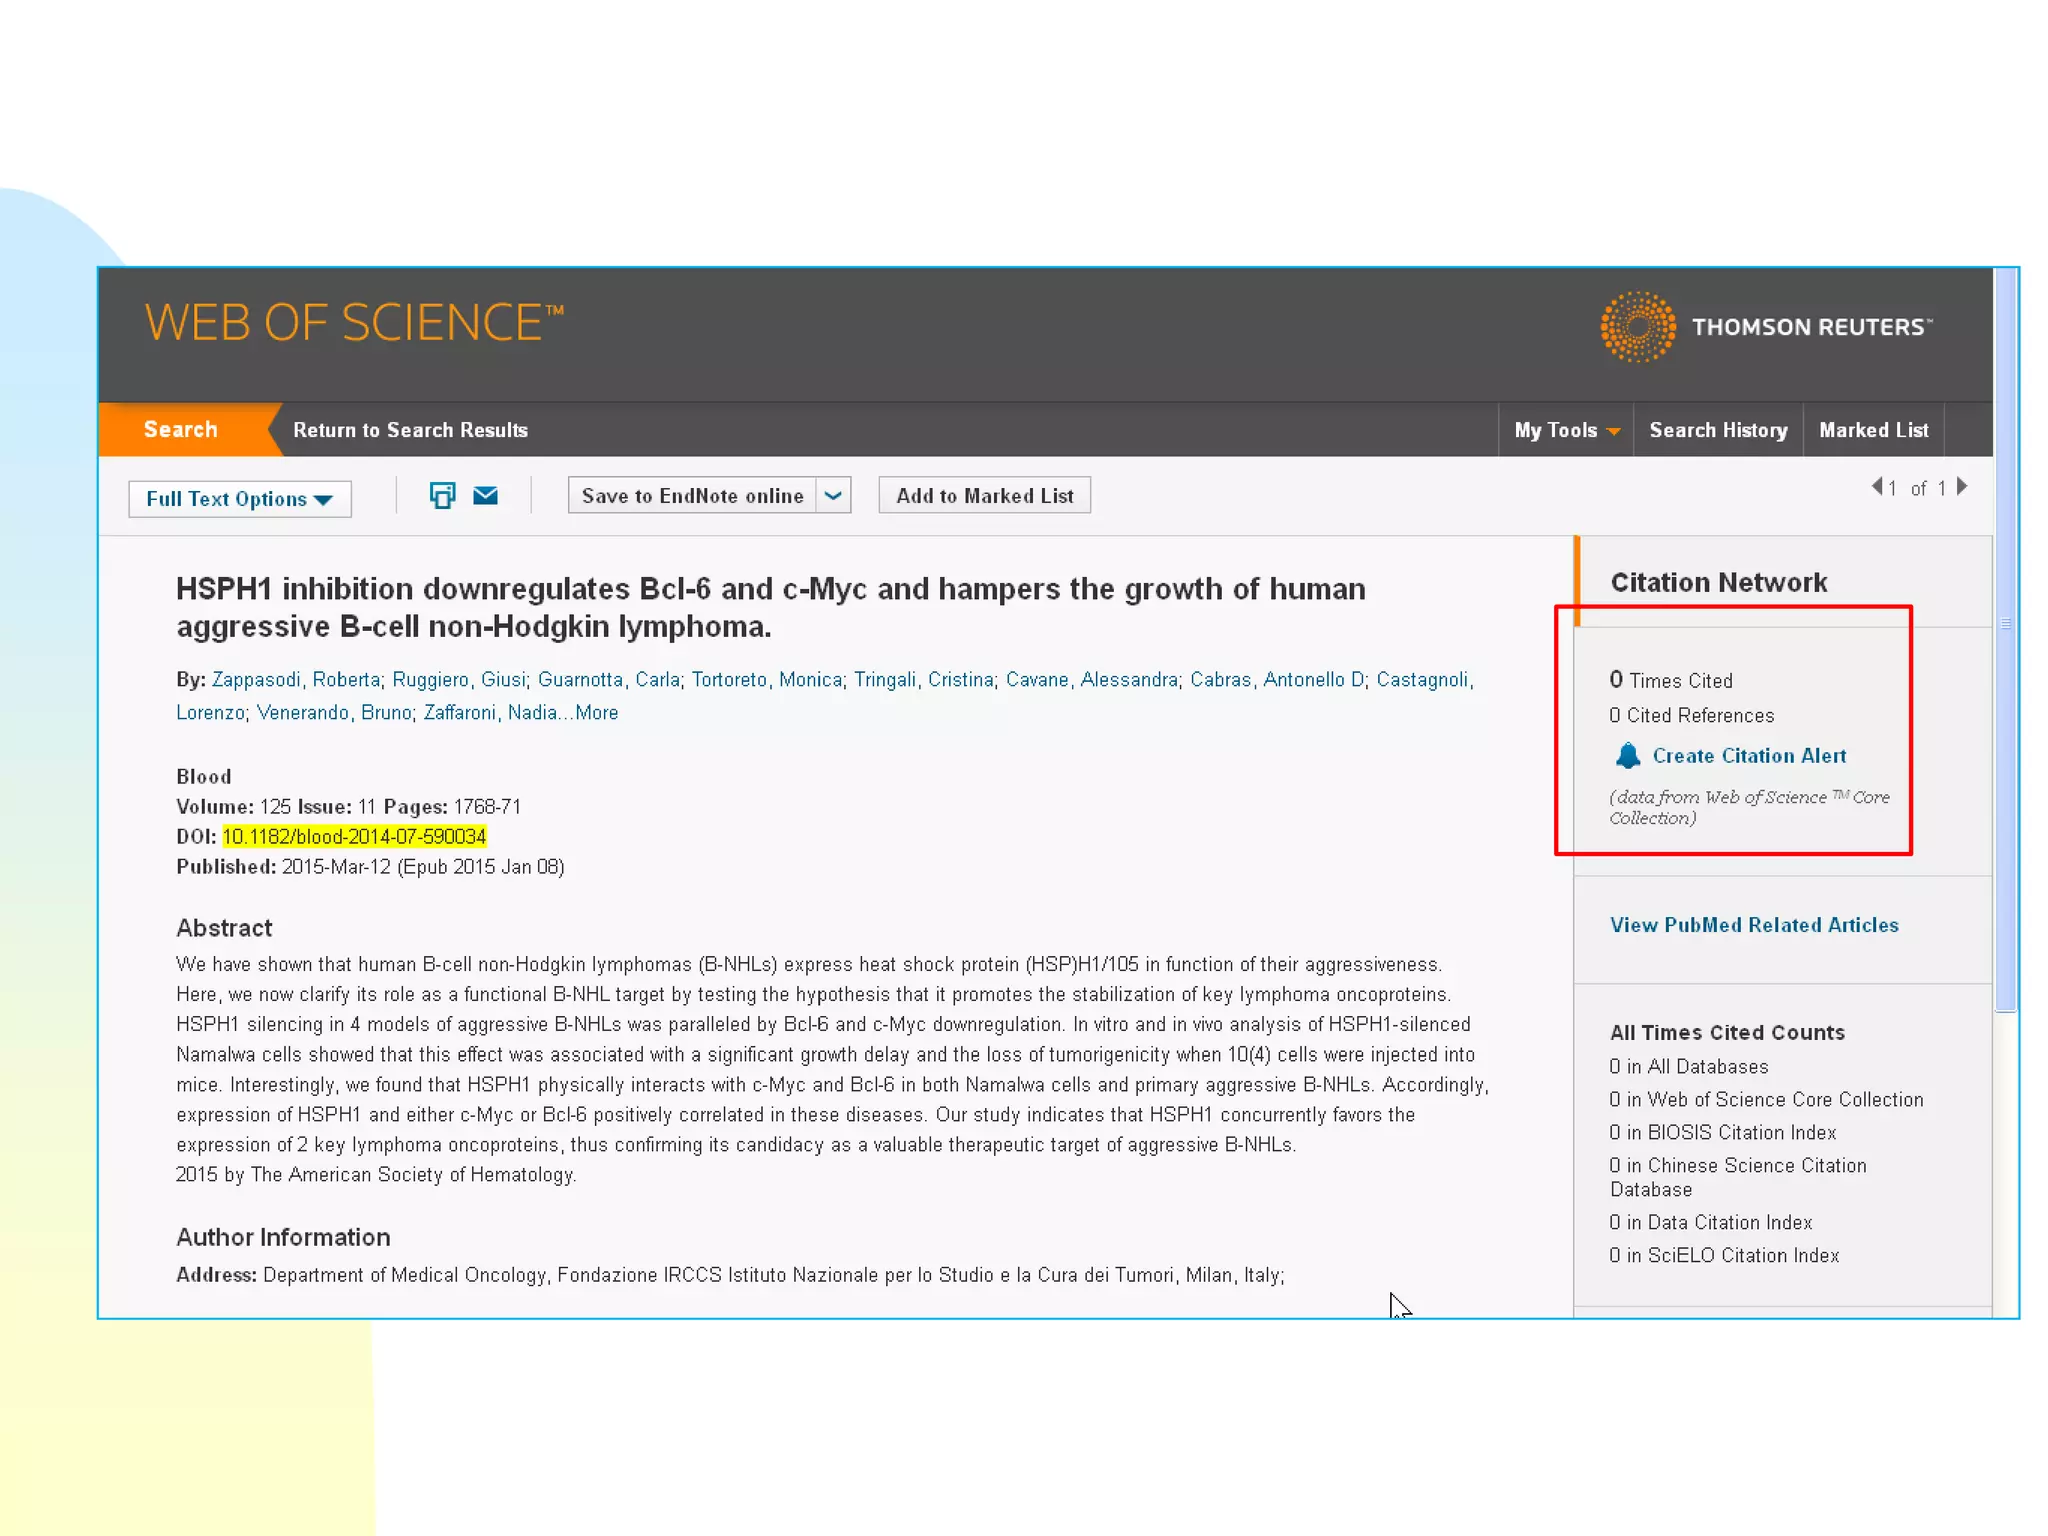
Task: Click Return to Search Results link
Action: (410, 430)
